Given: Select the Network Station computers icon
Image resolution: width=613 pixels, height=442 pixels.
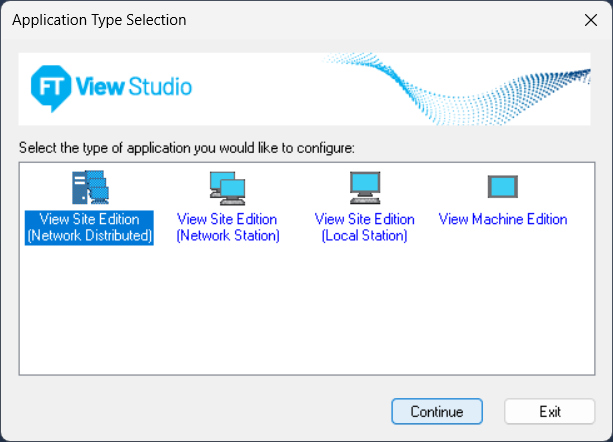Looking at the screenshot, I should click(227, 188).
